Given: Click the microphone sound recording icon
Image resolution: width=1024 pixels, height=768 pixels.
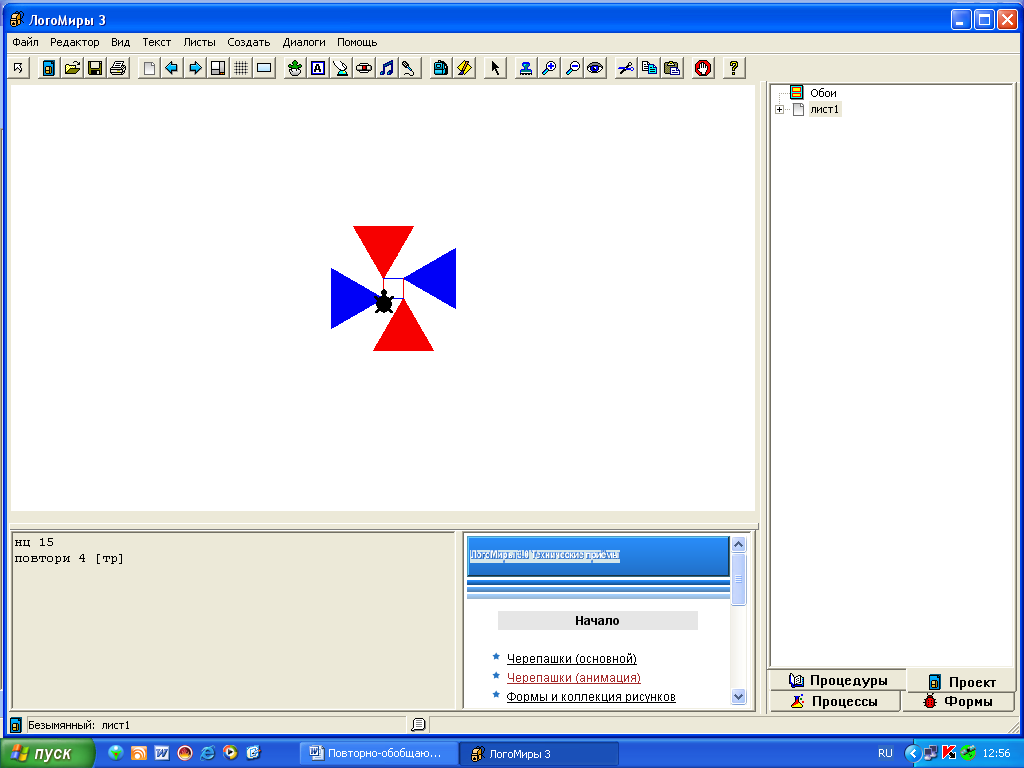Looking at the screenshot, I should click(409, 68).
